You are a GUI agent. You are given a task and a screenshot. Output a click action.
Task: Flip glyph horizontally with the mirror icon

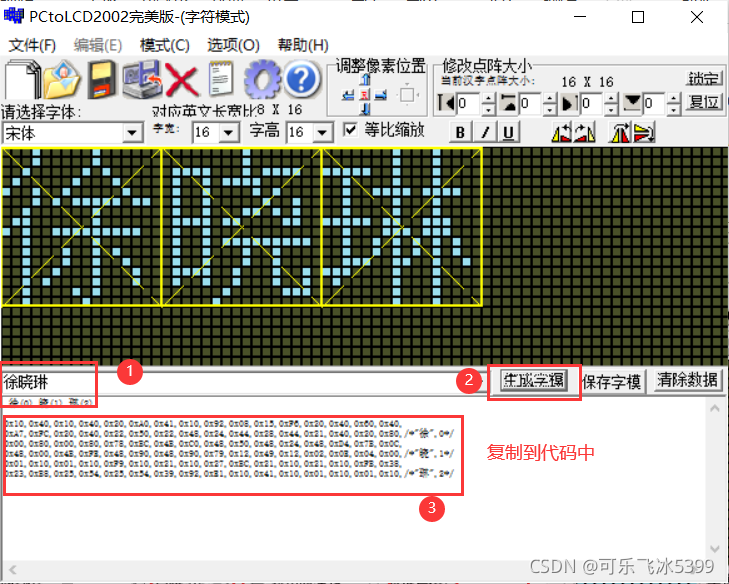620,133
